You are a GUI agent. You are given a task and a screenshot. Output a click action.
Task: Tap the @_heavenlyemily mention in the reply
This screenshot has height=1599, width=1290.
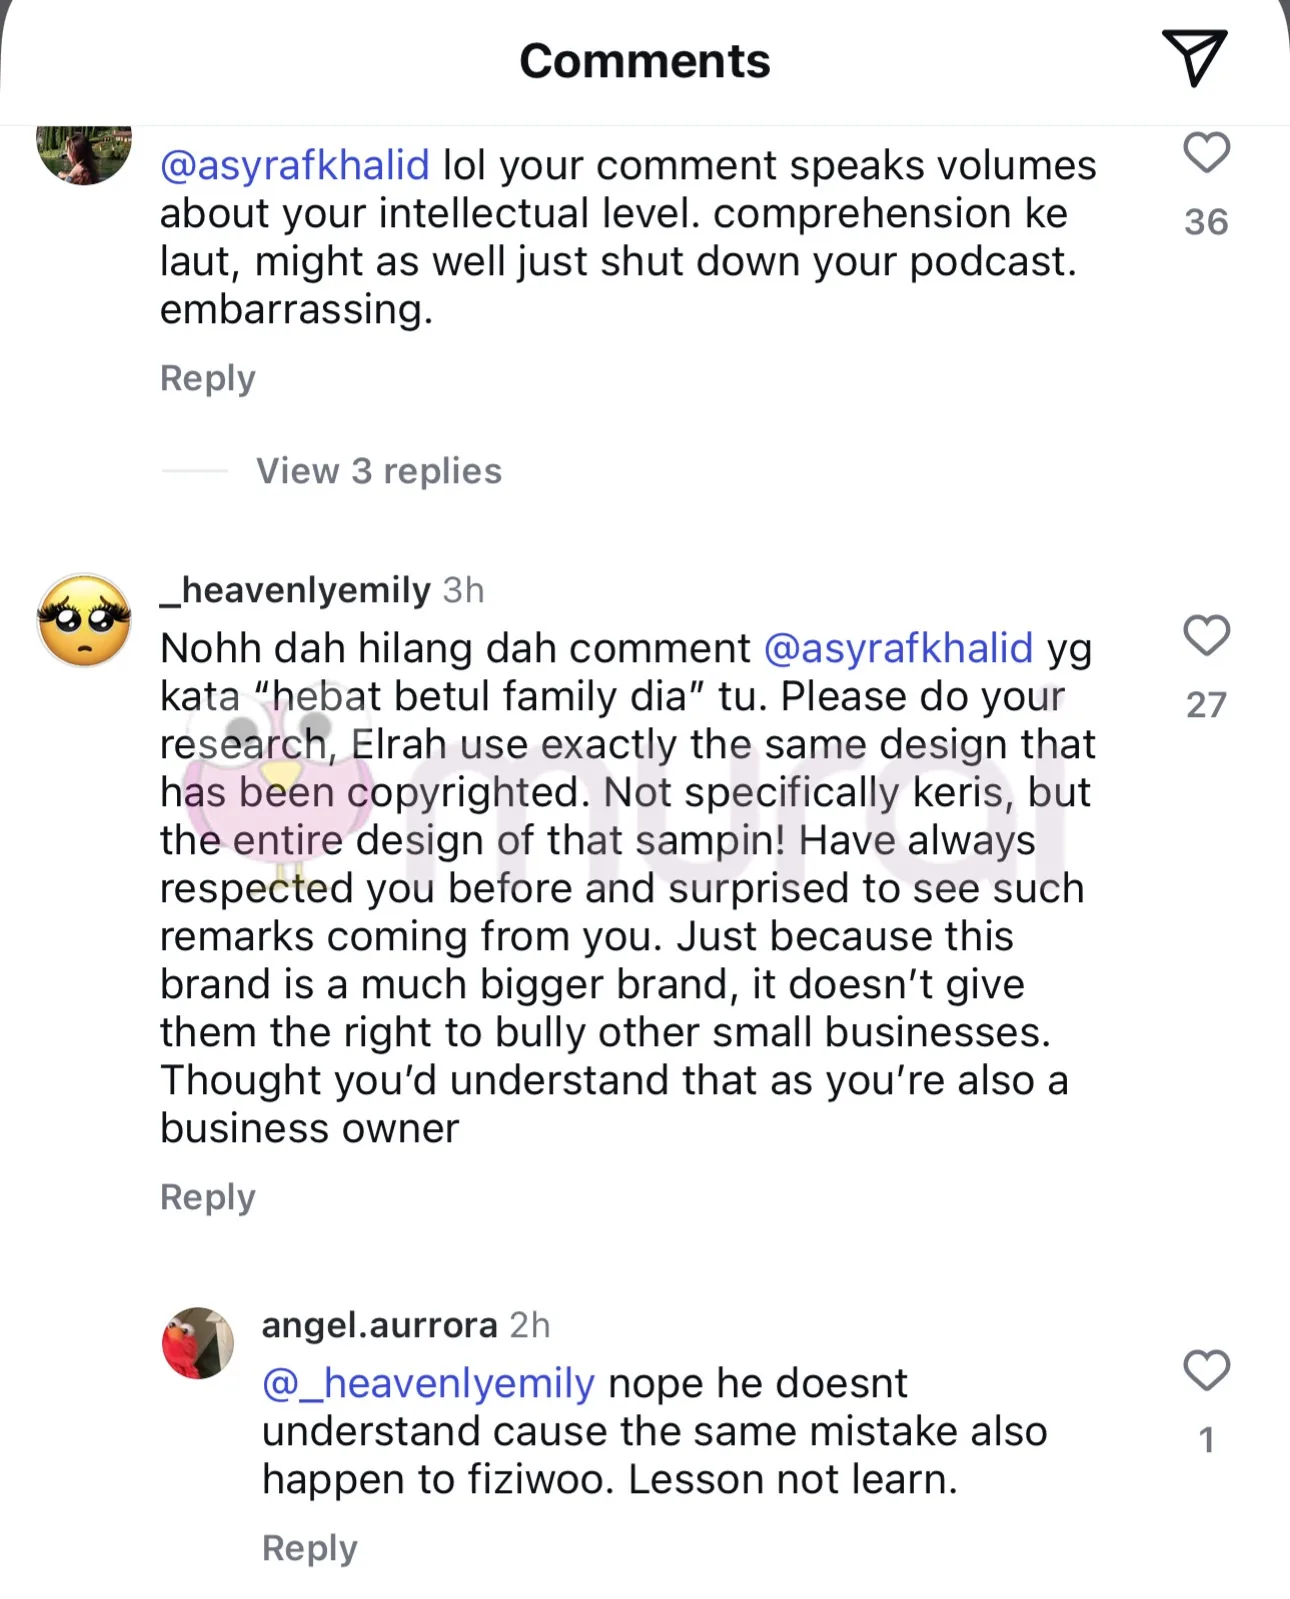[x=428, y=1384]
